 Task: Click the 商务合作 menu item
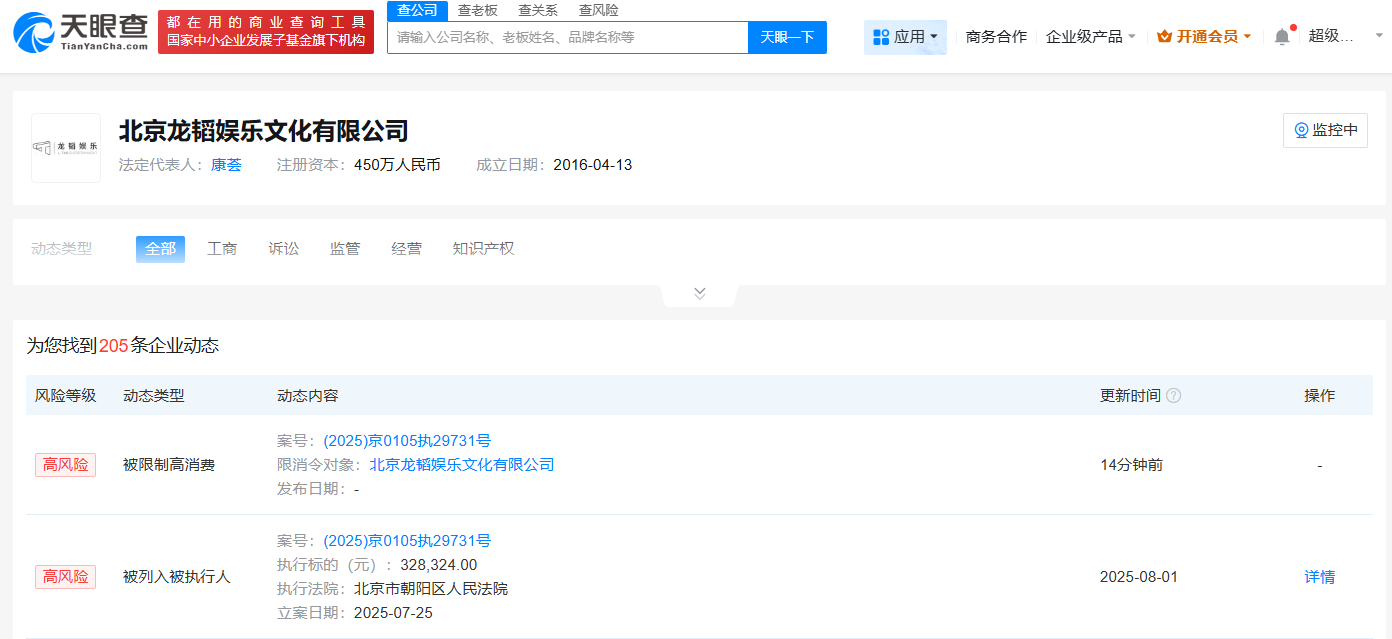(996, 37)
